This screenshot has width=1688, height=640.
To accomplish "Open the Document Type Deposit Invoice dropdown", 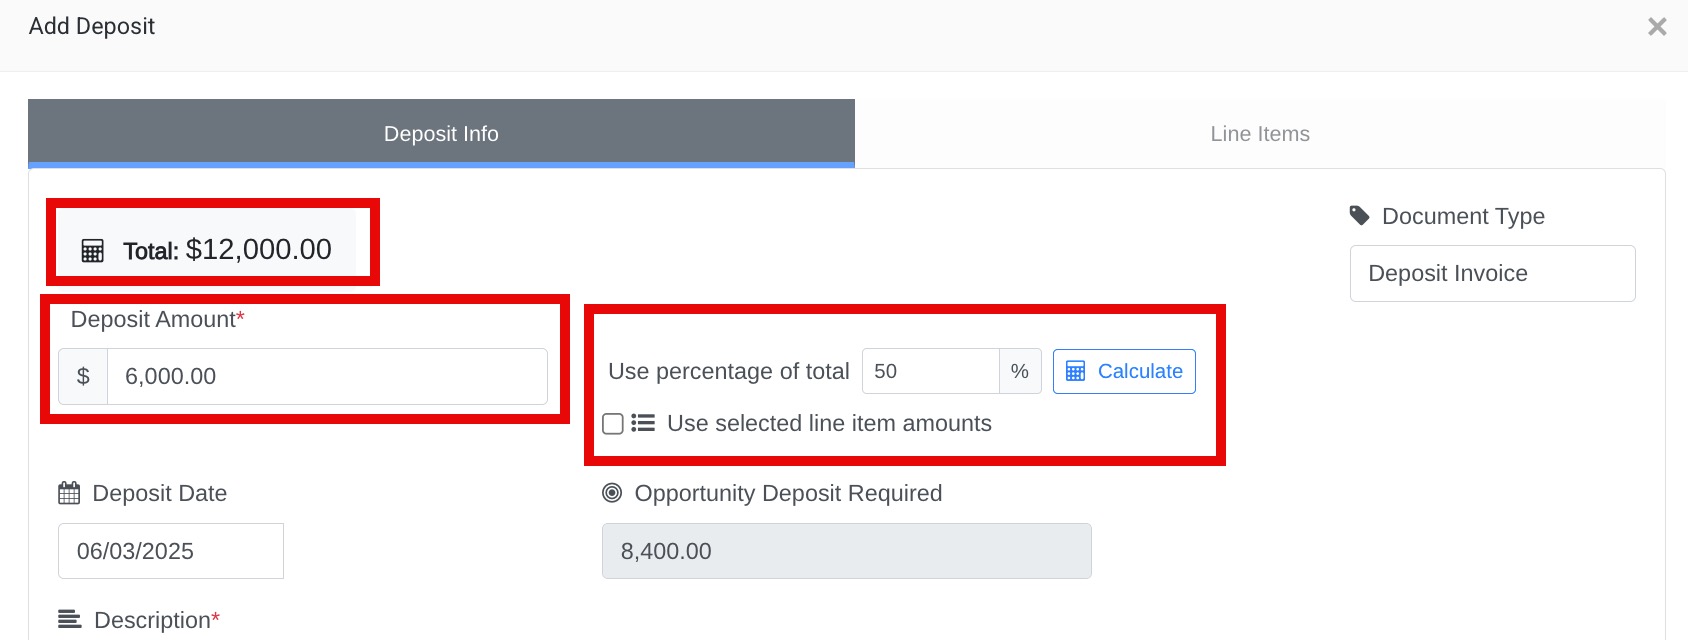I will coord(1492,273).
